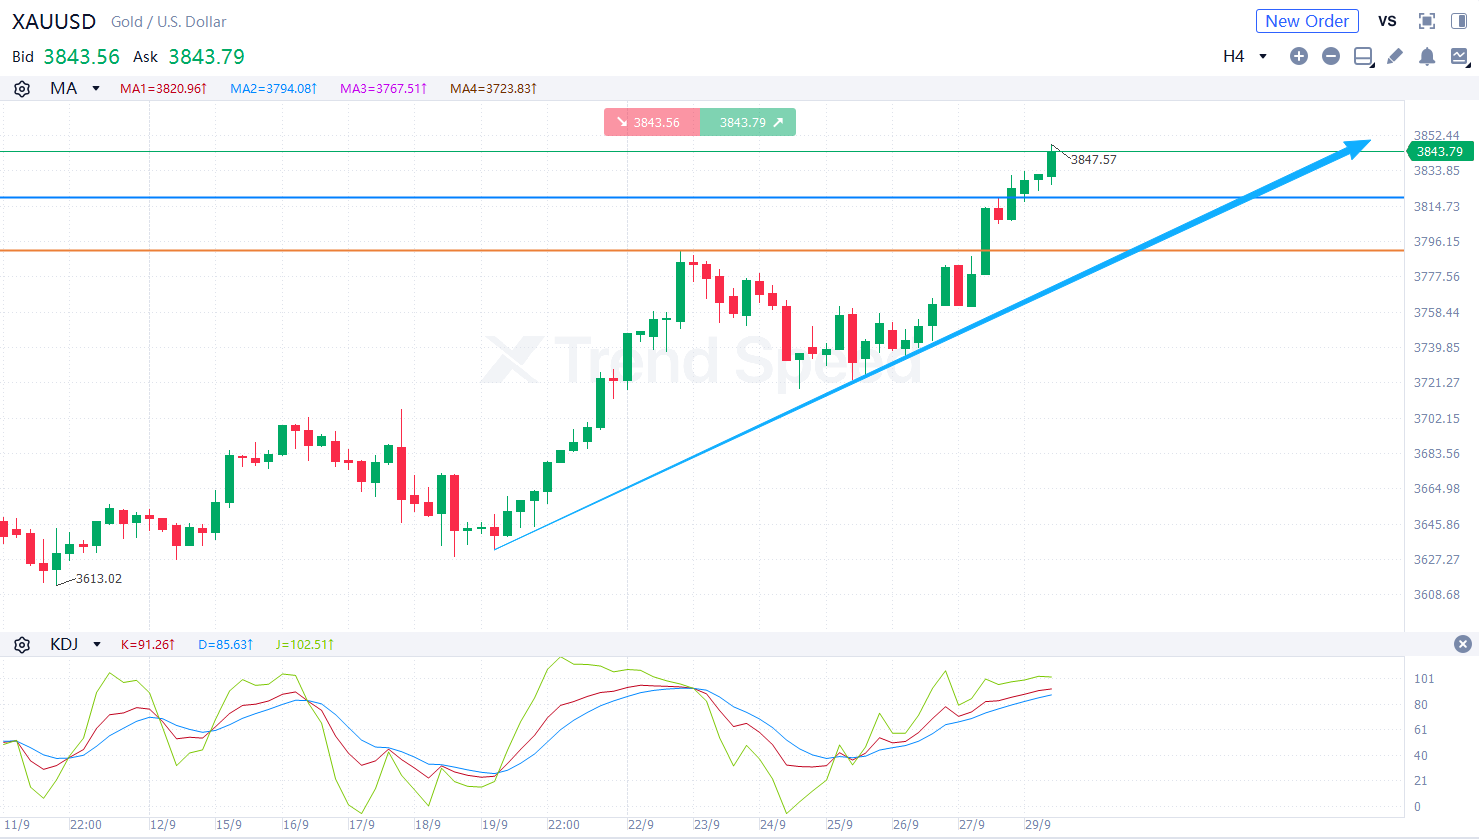Open the H4 timeframe dropdown
This screenshot has width=1479, height=839.
(x=1245, y=56)
